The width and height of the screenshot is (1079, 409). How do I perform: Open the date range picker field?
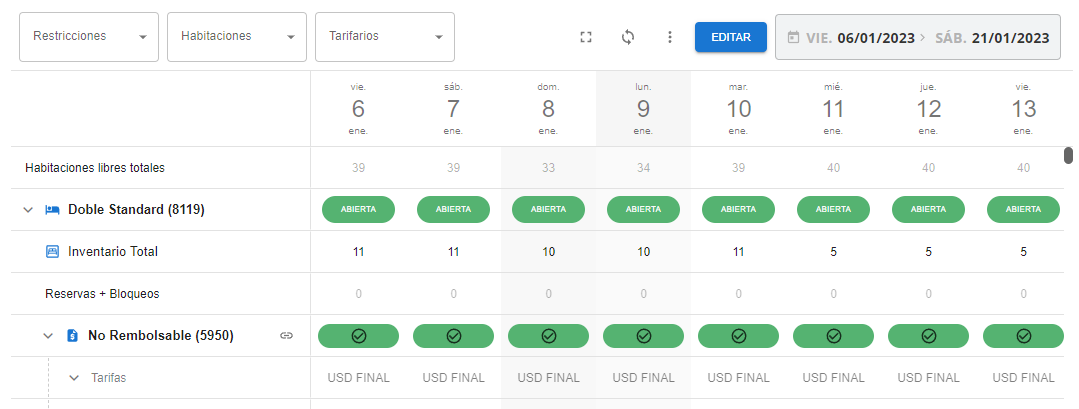coord(918,37)
